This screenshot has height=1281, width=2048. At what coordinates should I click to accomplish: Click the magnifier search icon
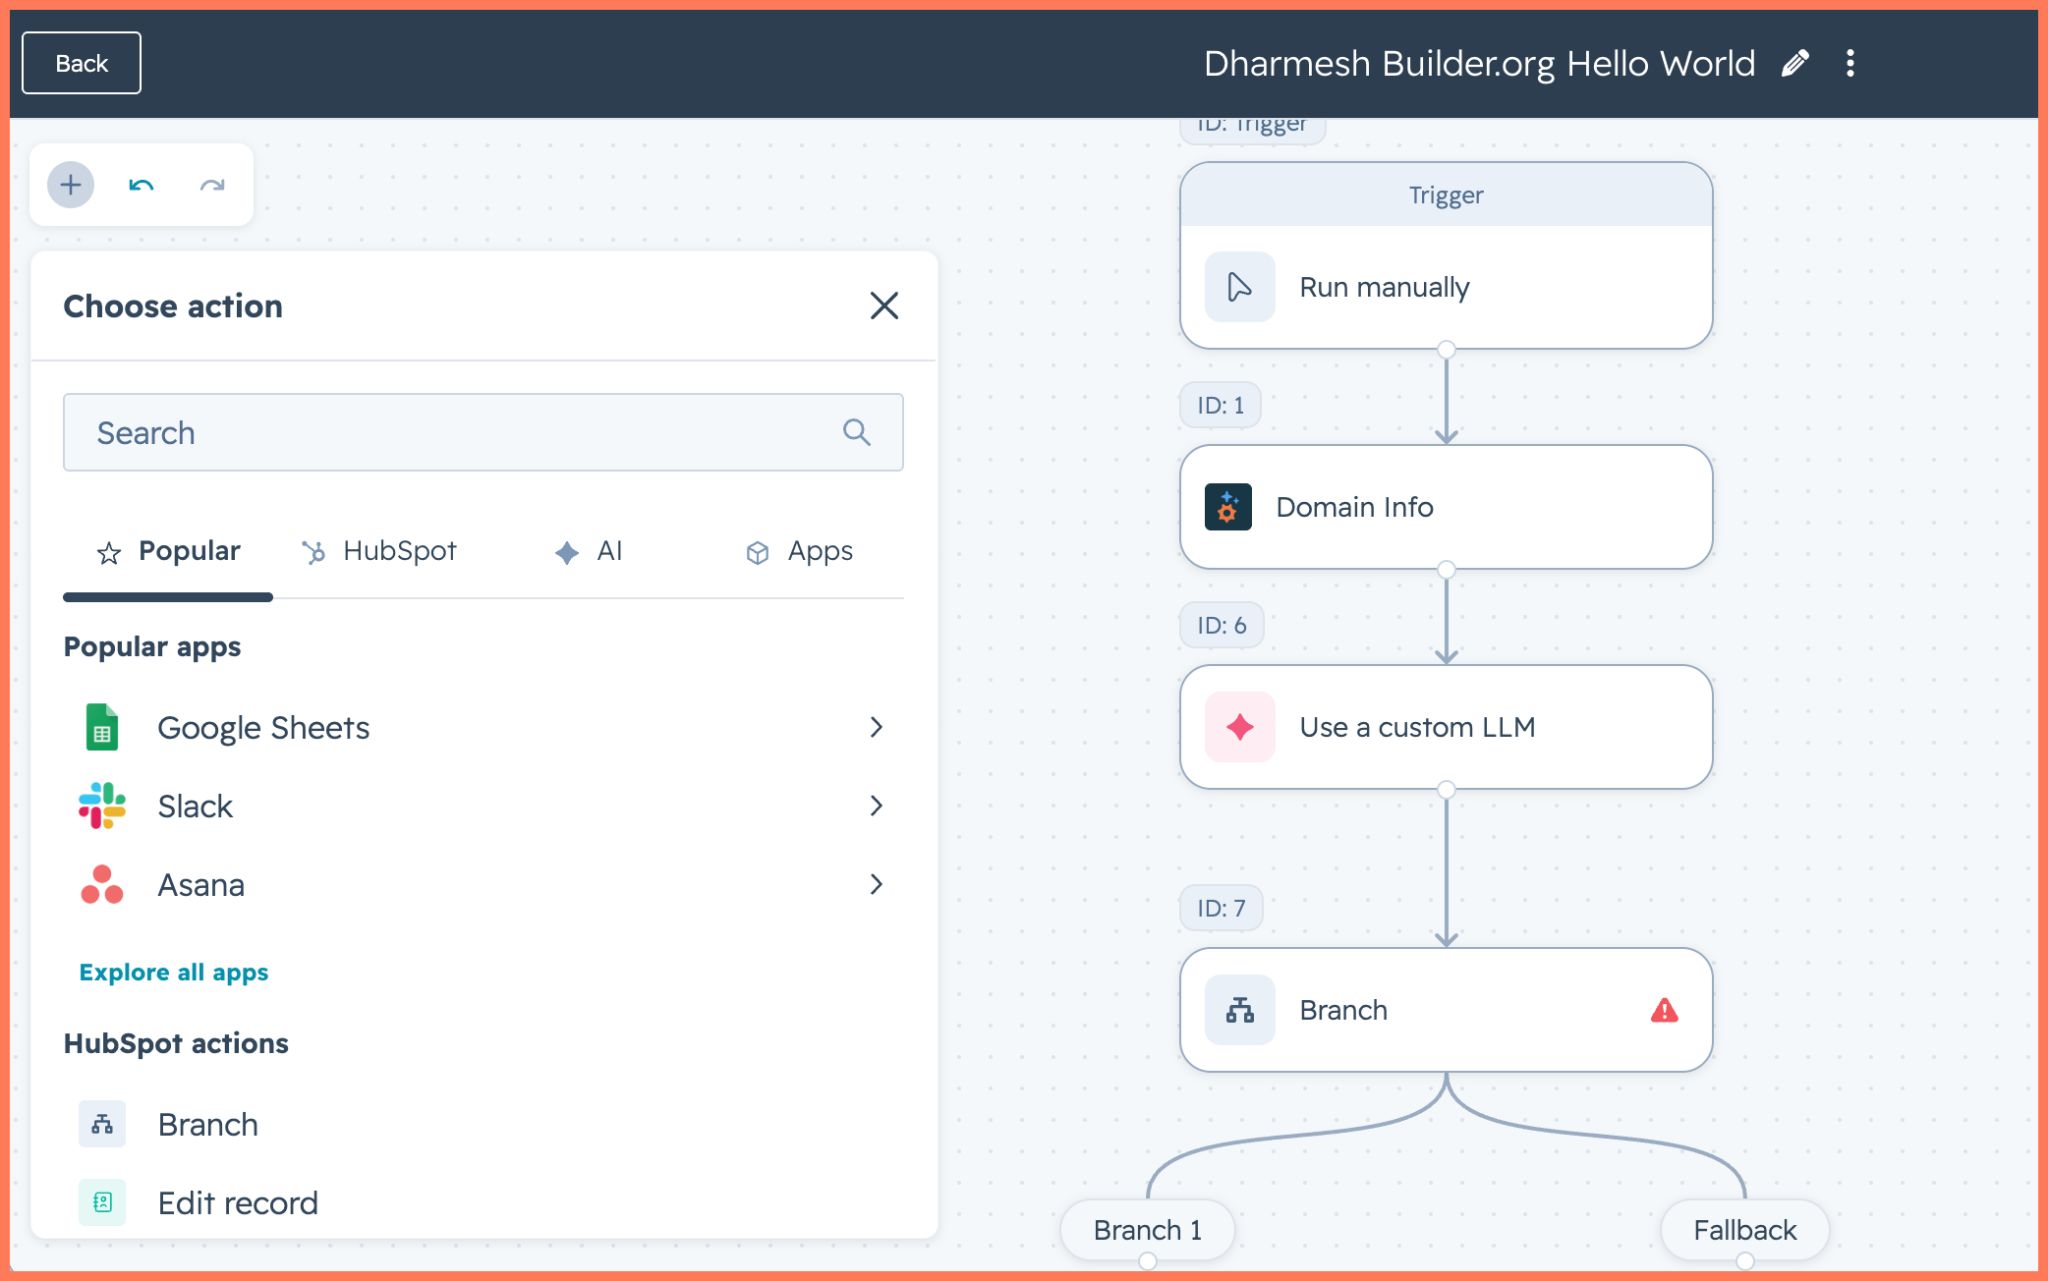point(857,432)
